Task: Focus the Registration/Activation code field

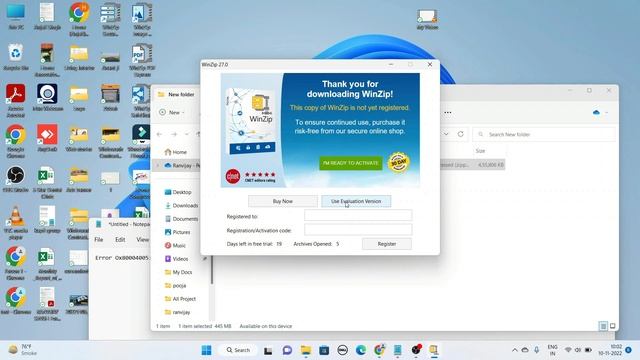Action: 358,230
